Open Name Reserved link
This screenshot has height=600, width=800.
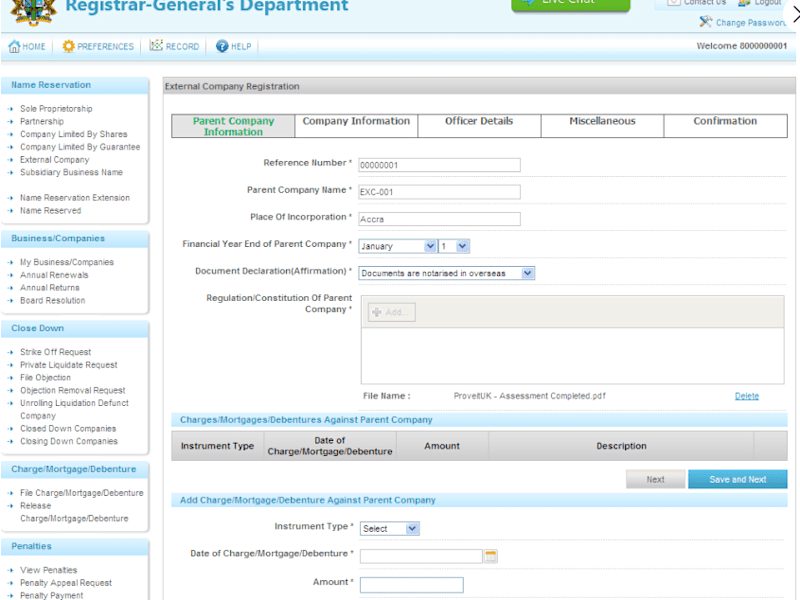point(51,211)
